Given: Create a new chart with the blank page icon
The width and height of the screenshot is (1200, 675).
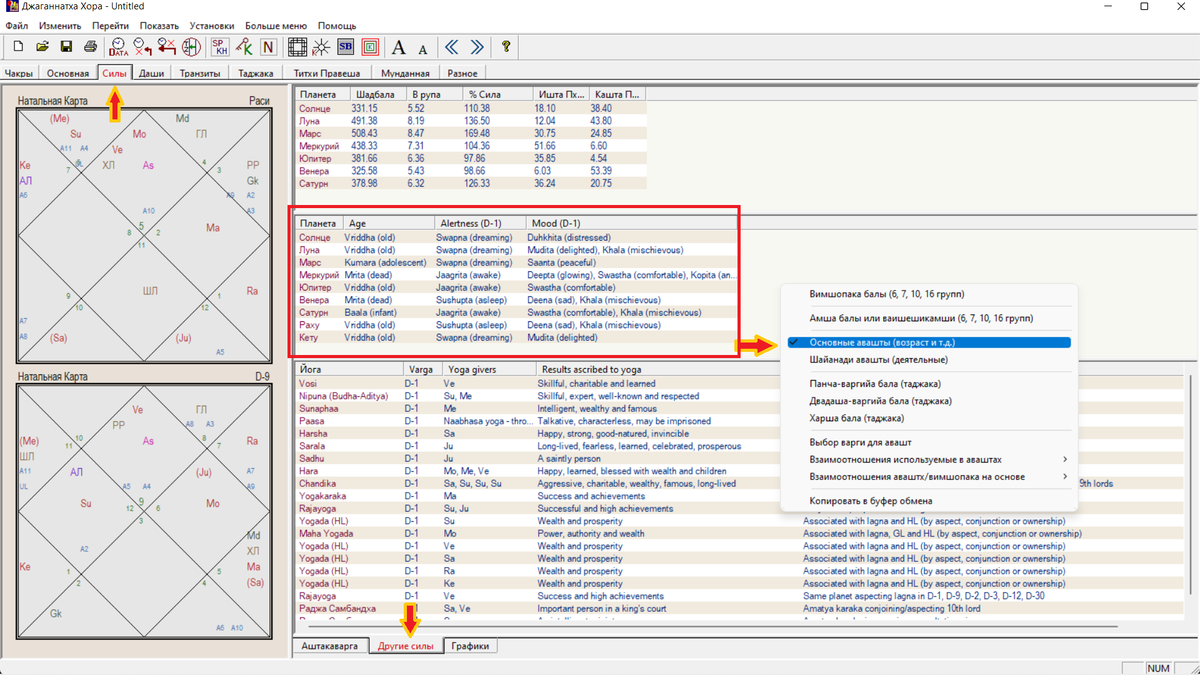Looking at the screenshot, I should click(x=18, y=46).
